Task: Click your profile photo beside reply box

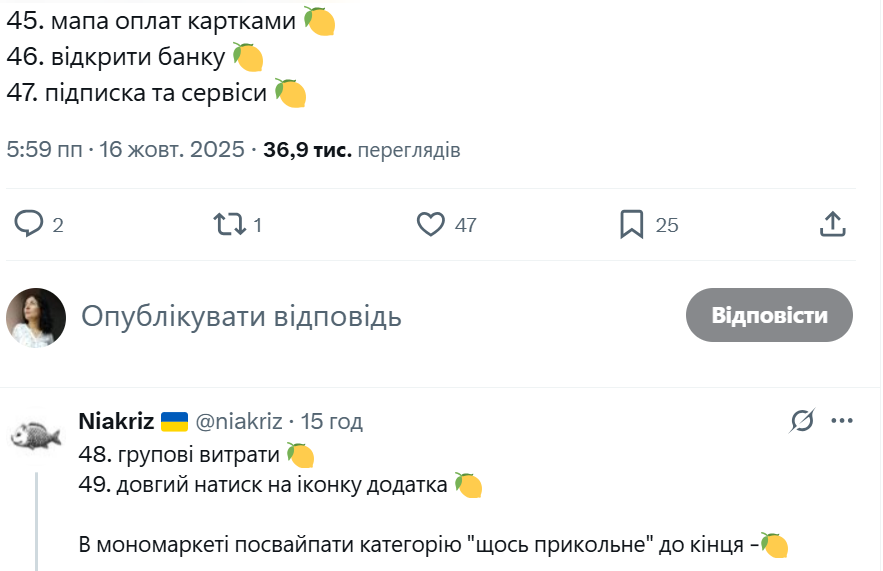Action: [36, 317]
